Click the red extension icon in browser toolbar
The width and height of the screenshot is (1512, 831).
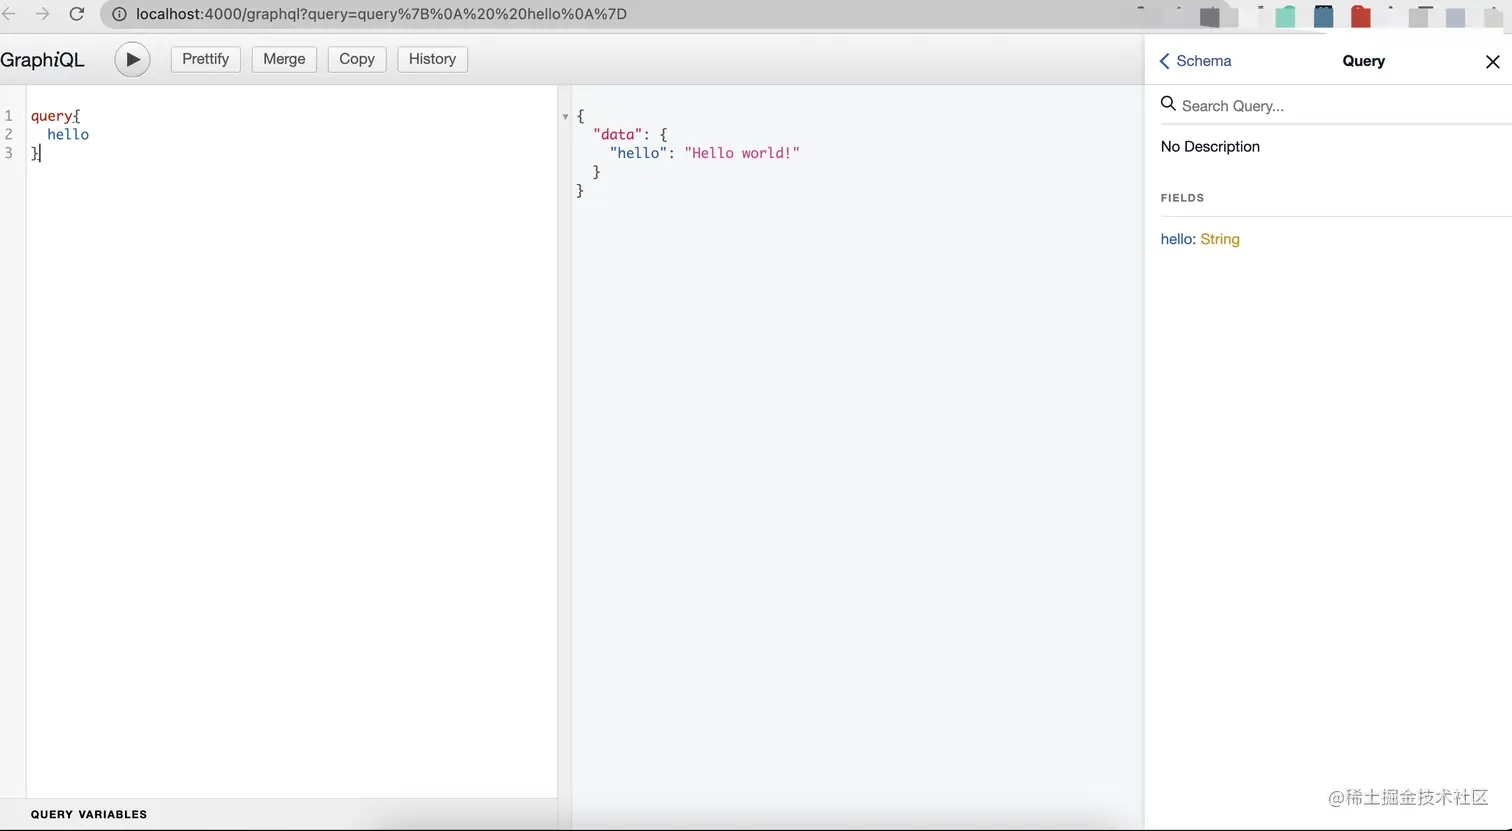1360,16
